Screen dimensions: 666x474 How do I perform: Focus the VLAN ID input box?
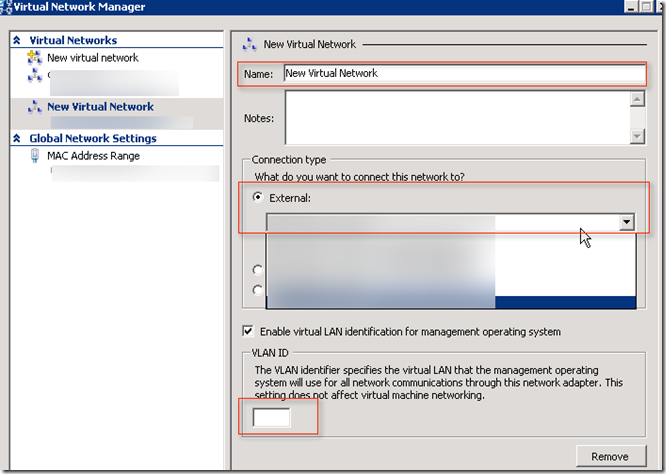point(271,418)
